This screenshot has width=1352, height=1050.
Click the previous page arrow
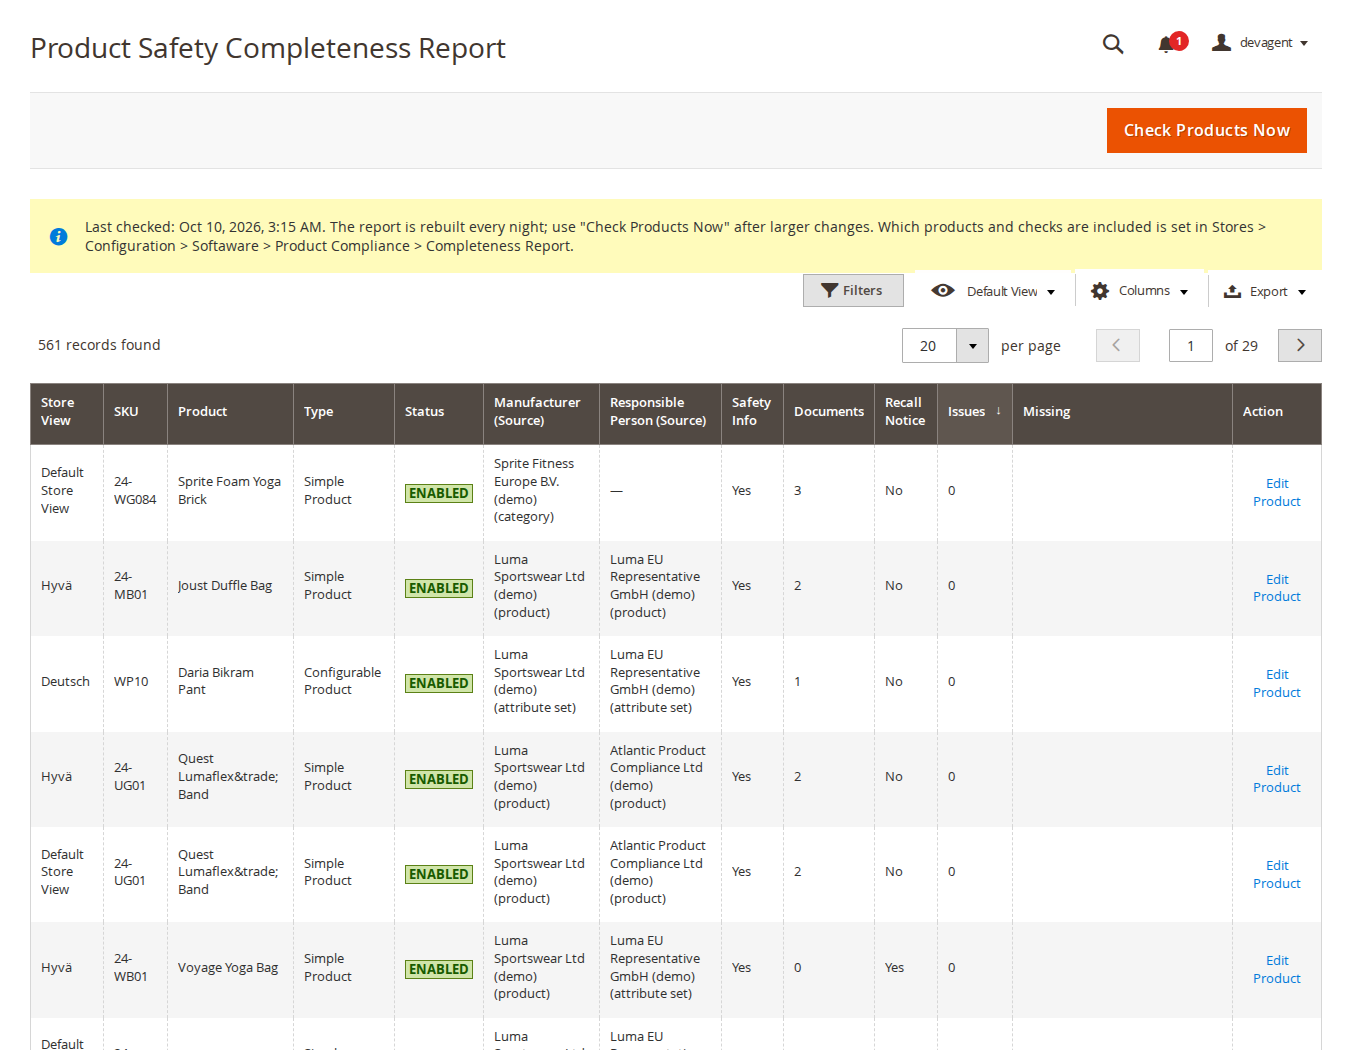[1117, 345]
